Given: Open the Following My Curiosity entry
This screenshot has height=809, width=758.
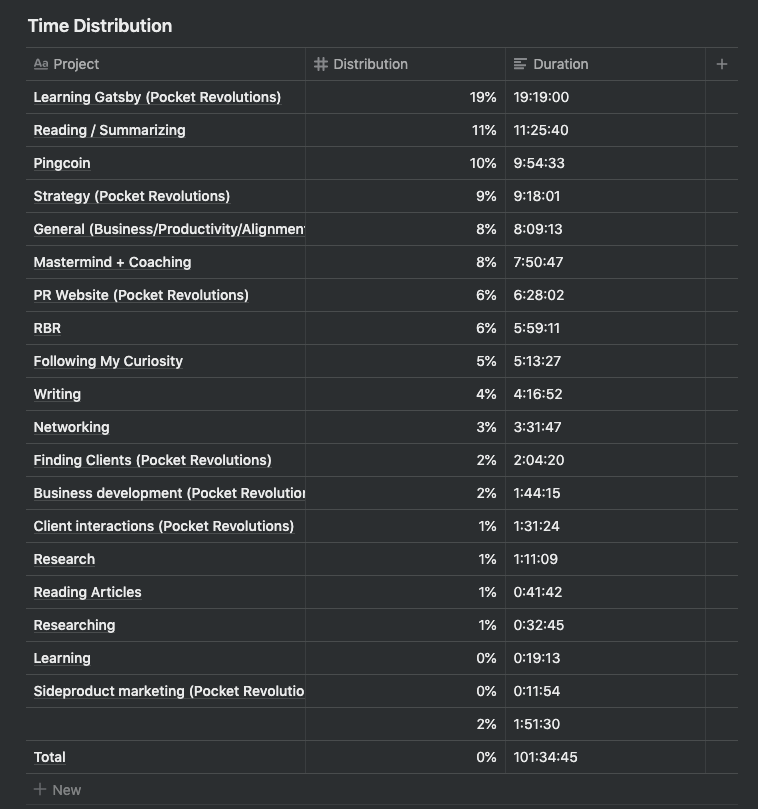Looking at the screenshot, I should tap(108, 361).
